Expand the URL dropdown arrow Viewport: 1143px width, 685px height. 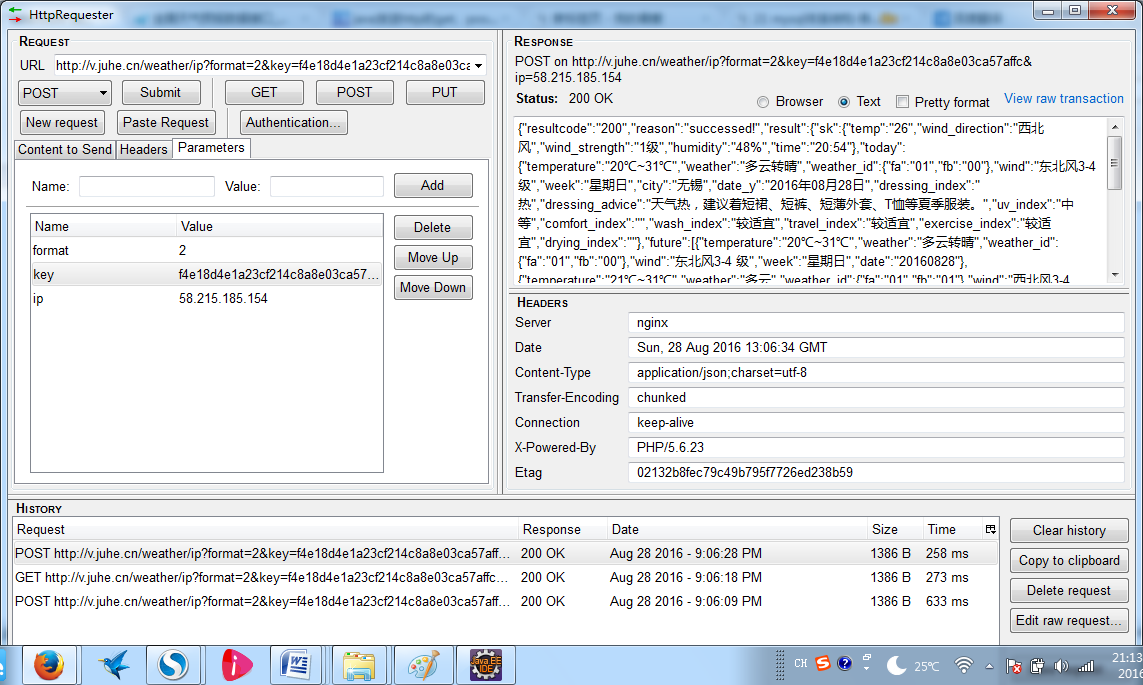[478, 66]
